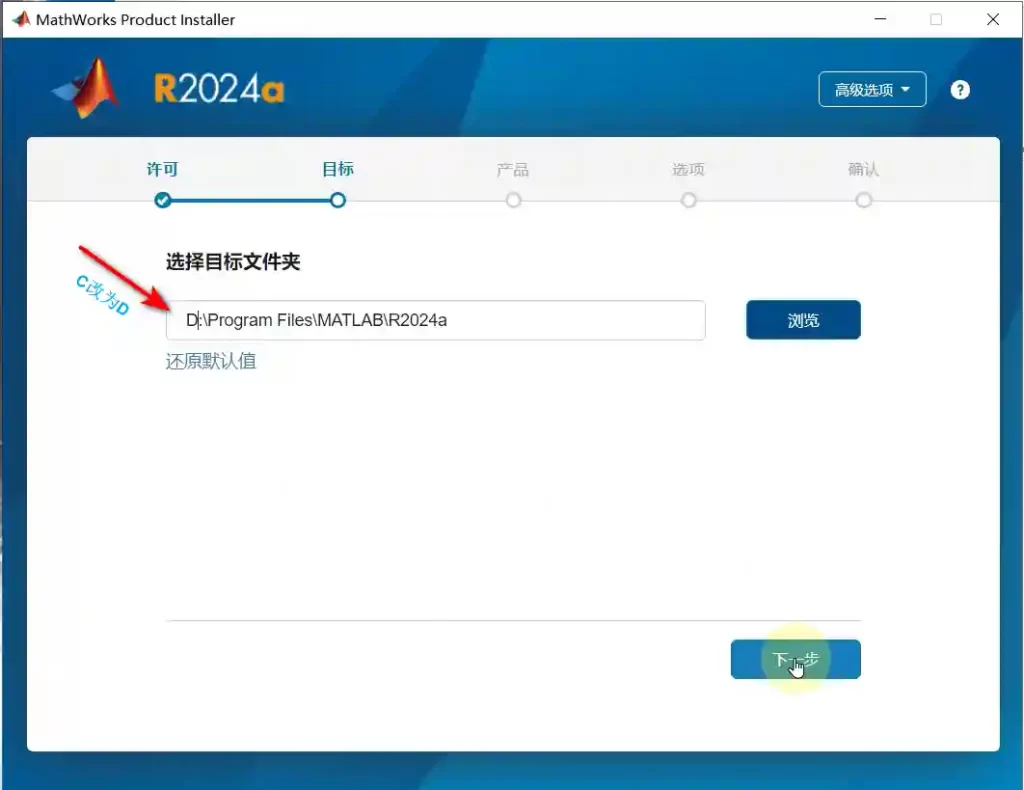Select the 确认 step label

tap(864, 170)
